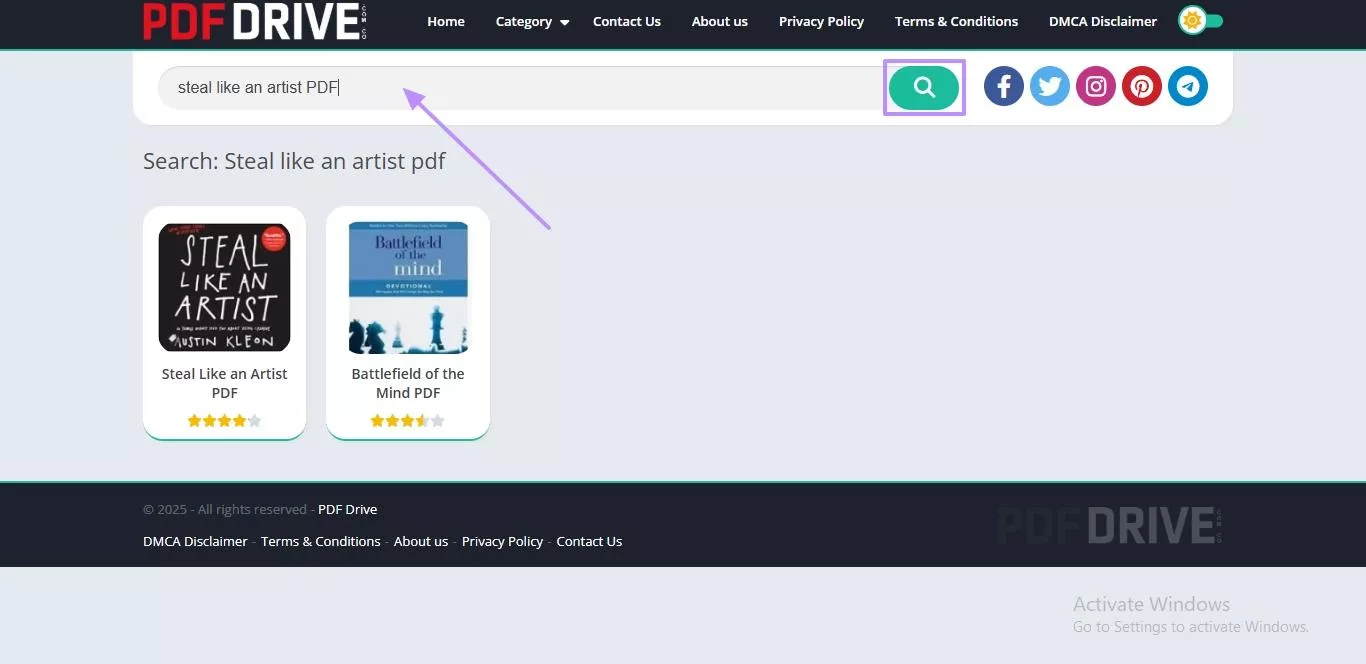
Task: Open Battlefield of the Mind PDF title link
Action: coord(408,383)
